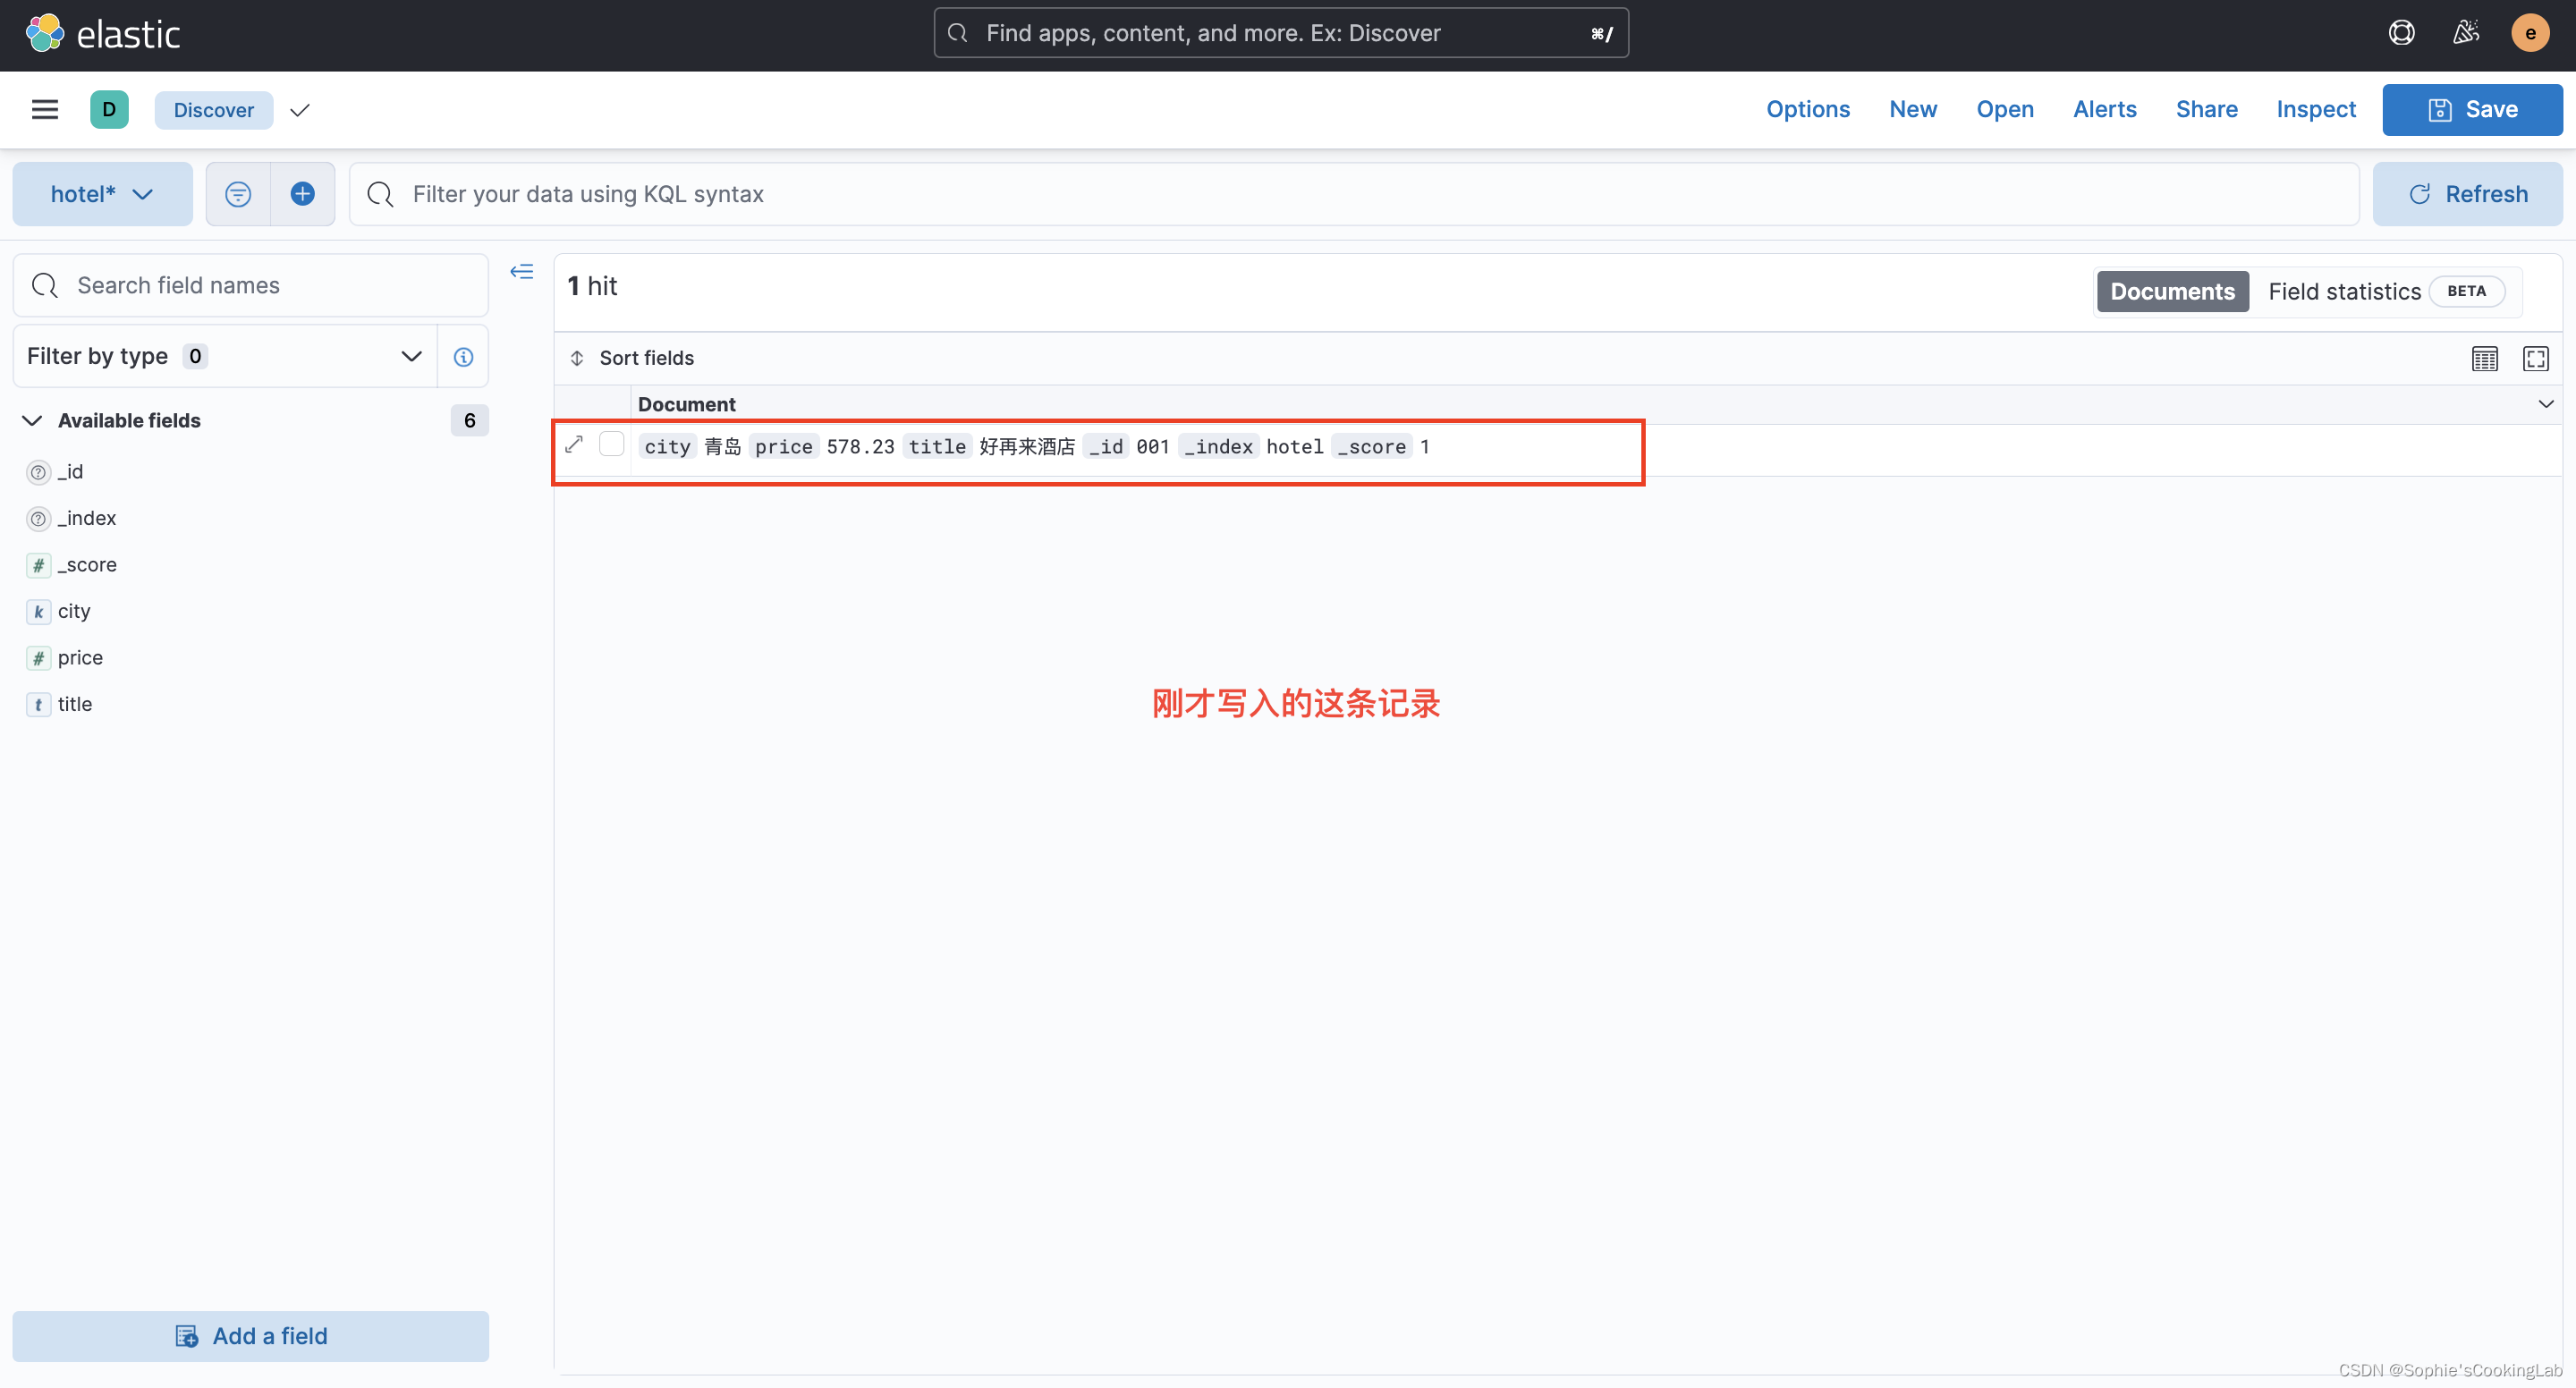Click the _index value hotel
2576x1388 pixels.
(1294, 447)
